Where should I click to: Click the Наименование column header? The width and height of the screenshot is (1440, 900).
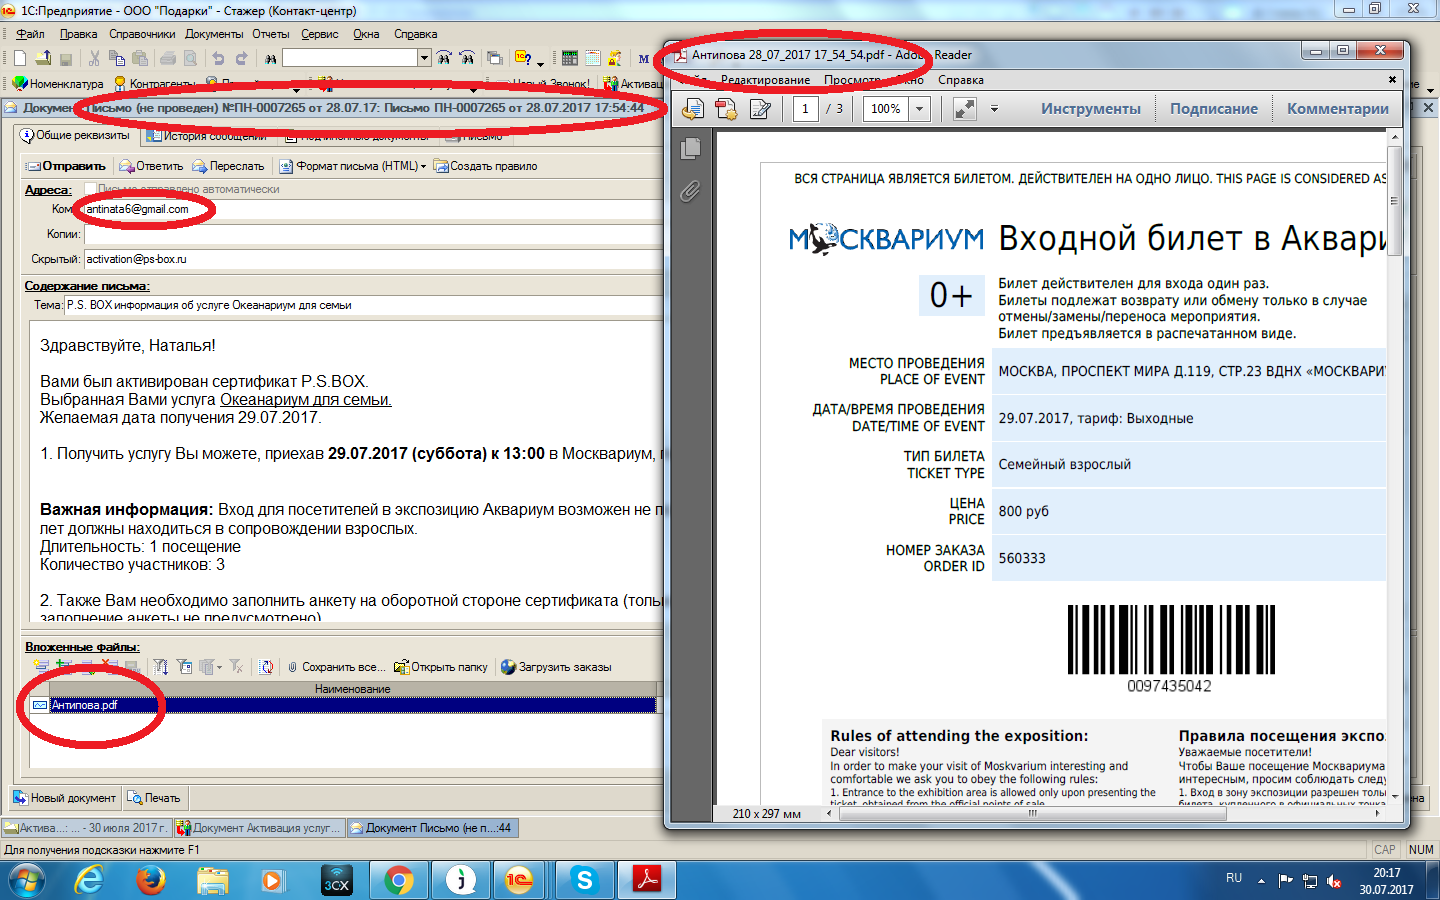[x=352, y=689]
